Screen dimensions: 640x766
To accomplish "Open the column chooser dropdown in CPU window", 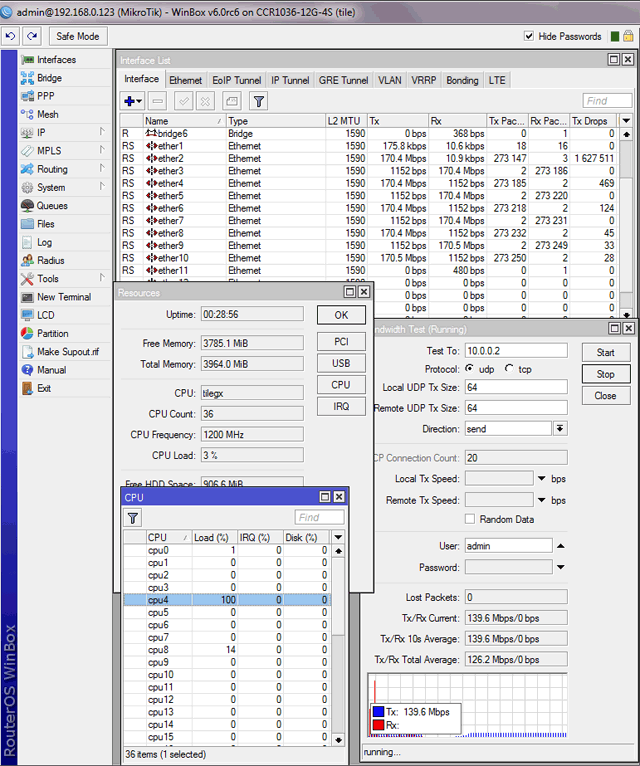I will click(338, 537).
